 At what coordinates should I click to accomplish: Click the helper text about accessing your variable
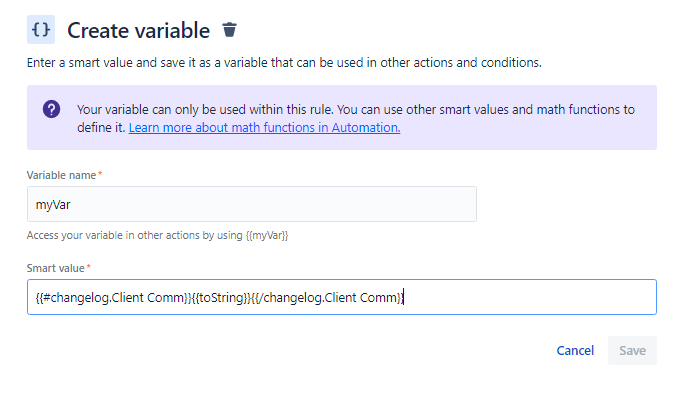157,235
